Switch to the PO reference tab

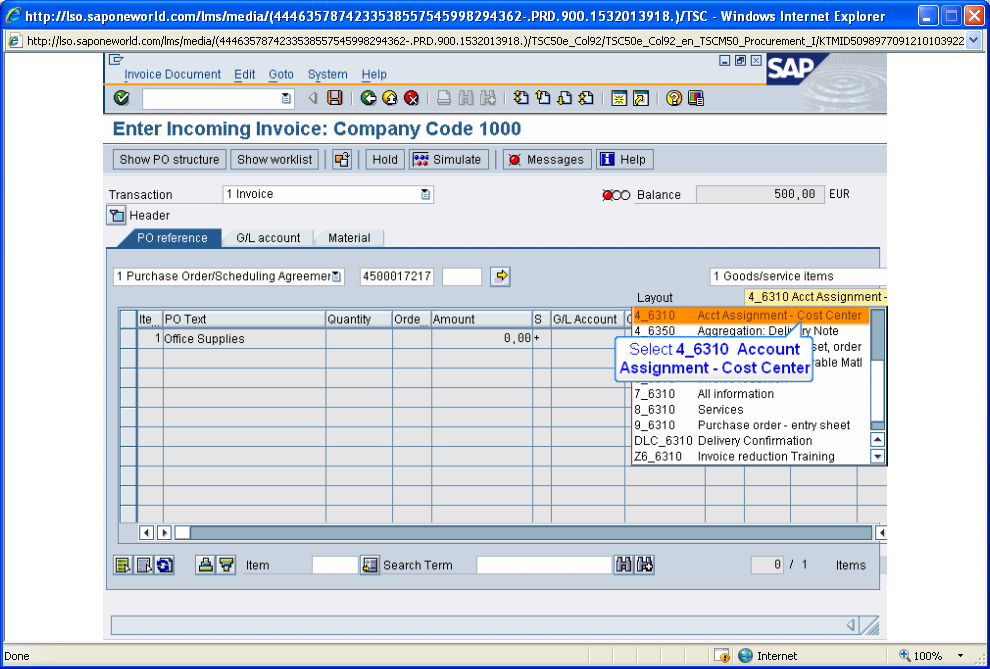click(x=172, y=238)
